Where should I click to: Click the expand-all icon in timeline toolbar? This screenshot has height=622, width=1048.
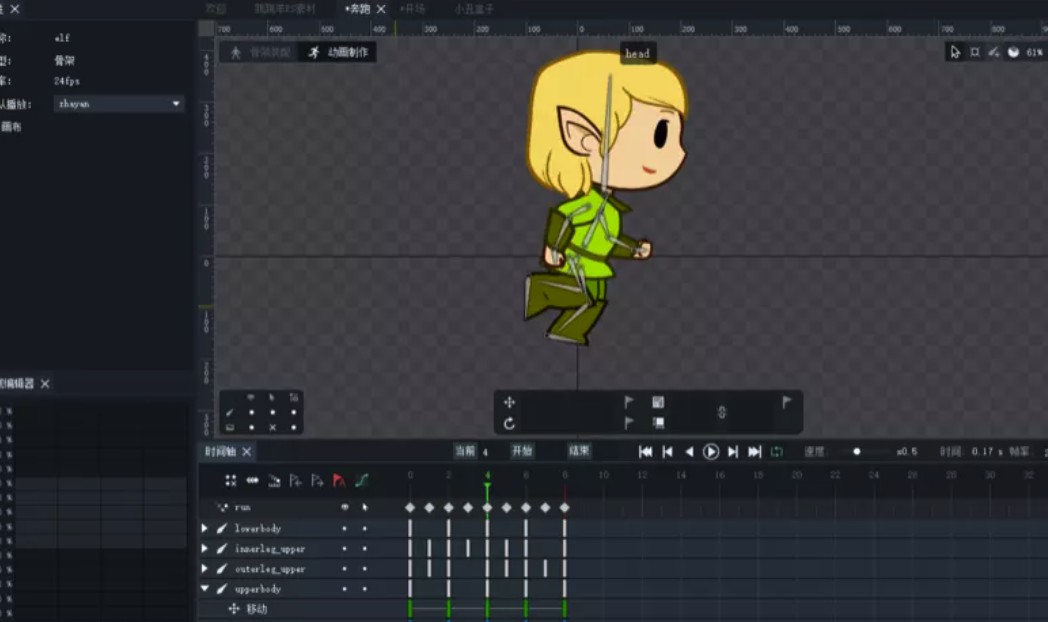click(231, 480)
